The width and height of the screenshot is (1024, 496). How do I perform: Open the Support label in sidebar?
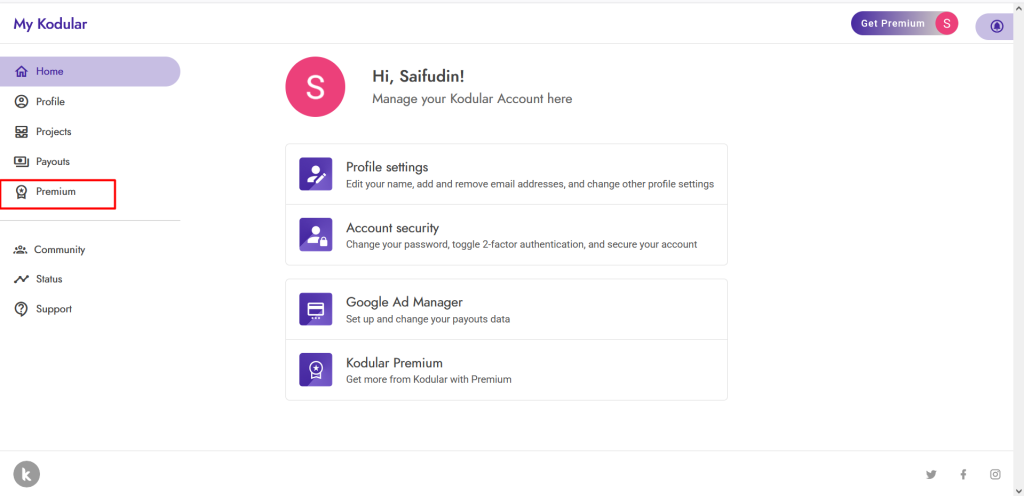coord(54,309)
